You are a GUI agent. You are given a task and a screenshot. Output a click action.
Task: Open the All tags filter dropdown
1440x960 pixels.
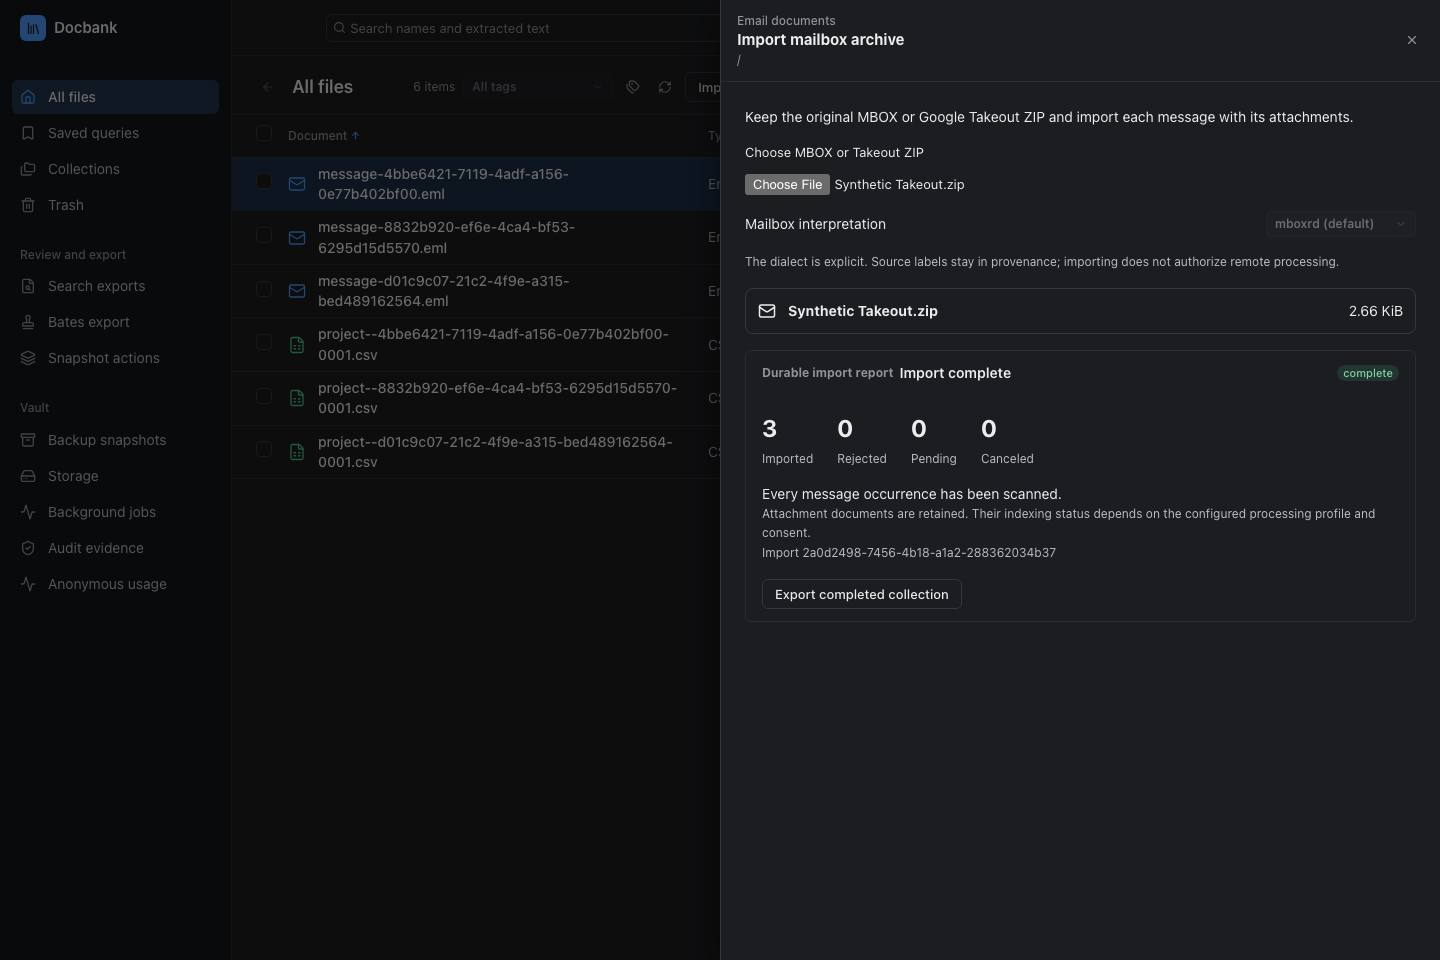(538, 87)
